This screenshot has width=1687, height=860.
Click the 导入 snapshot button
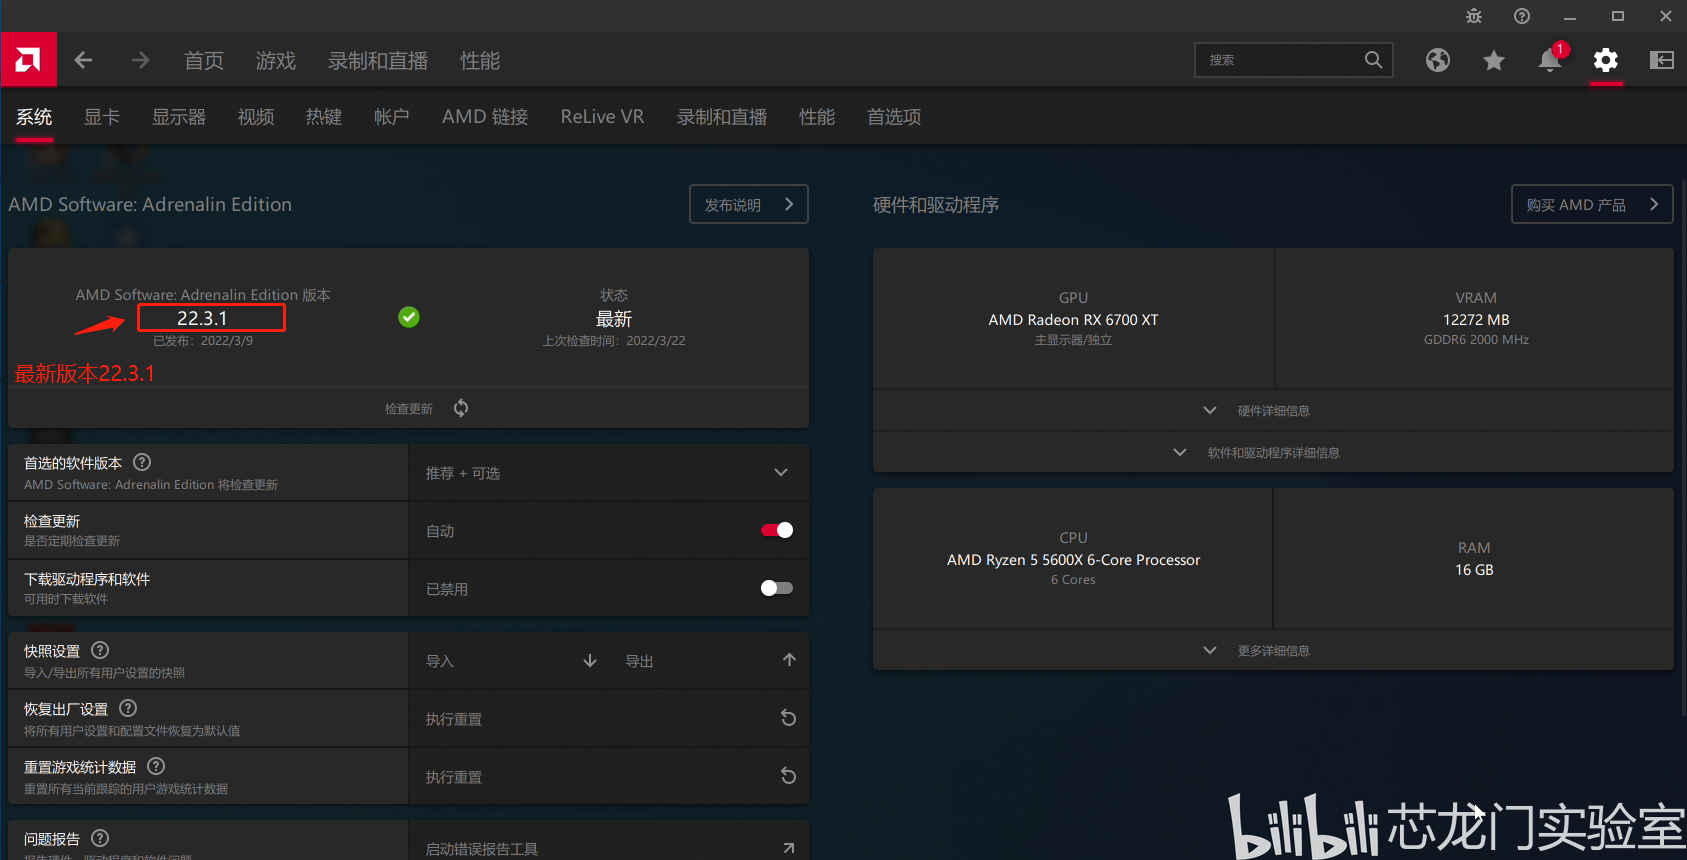tap(440, 661)
